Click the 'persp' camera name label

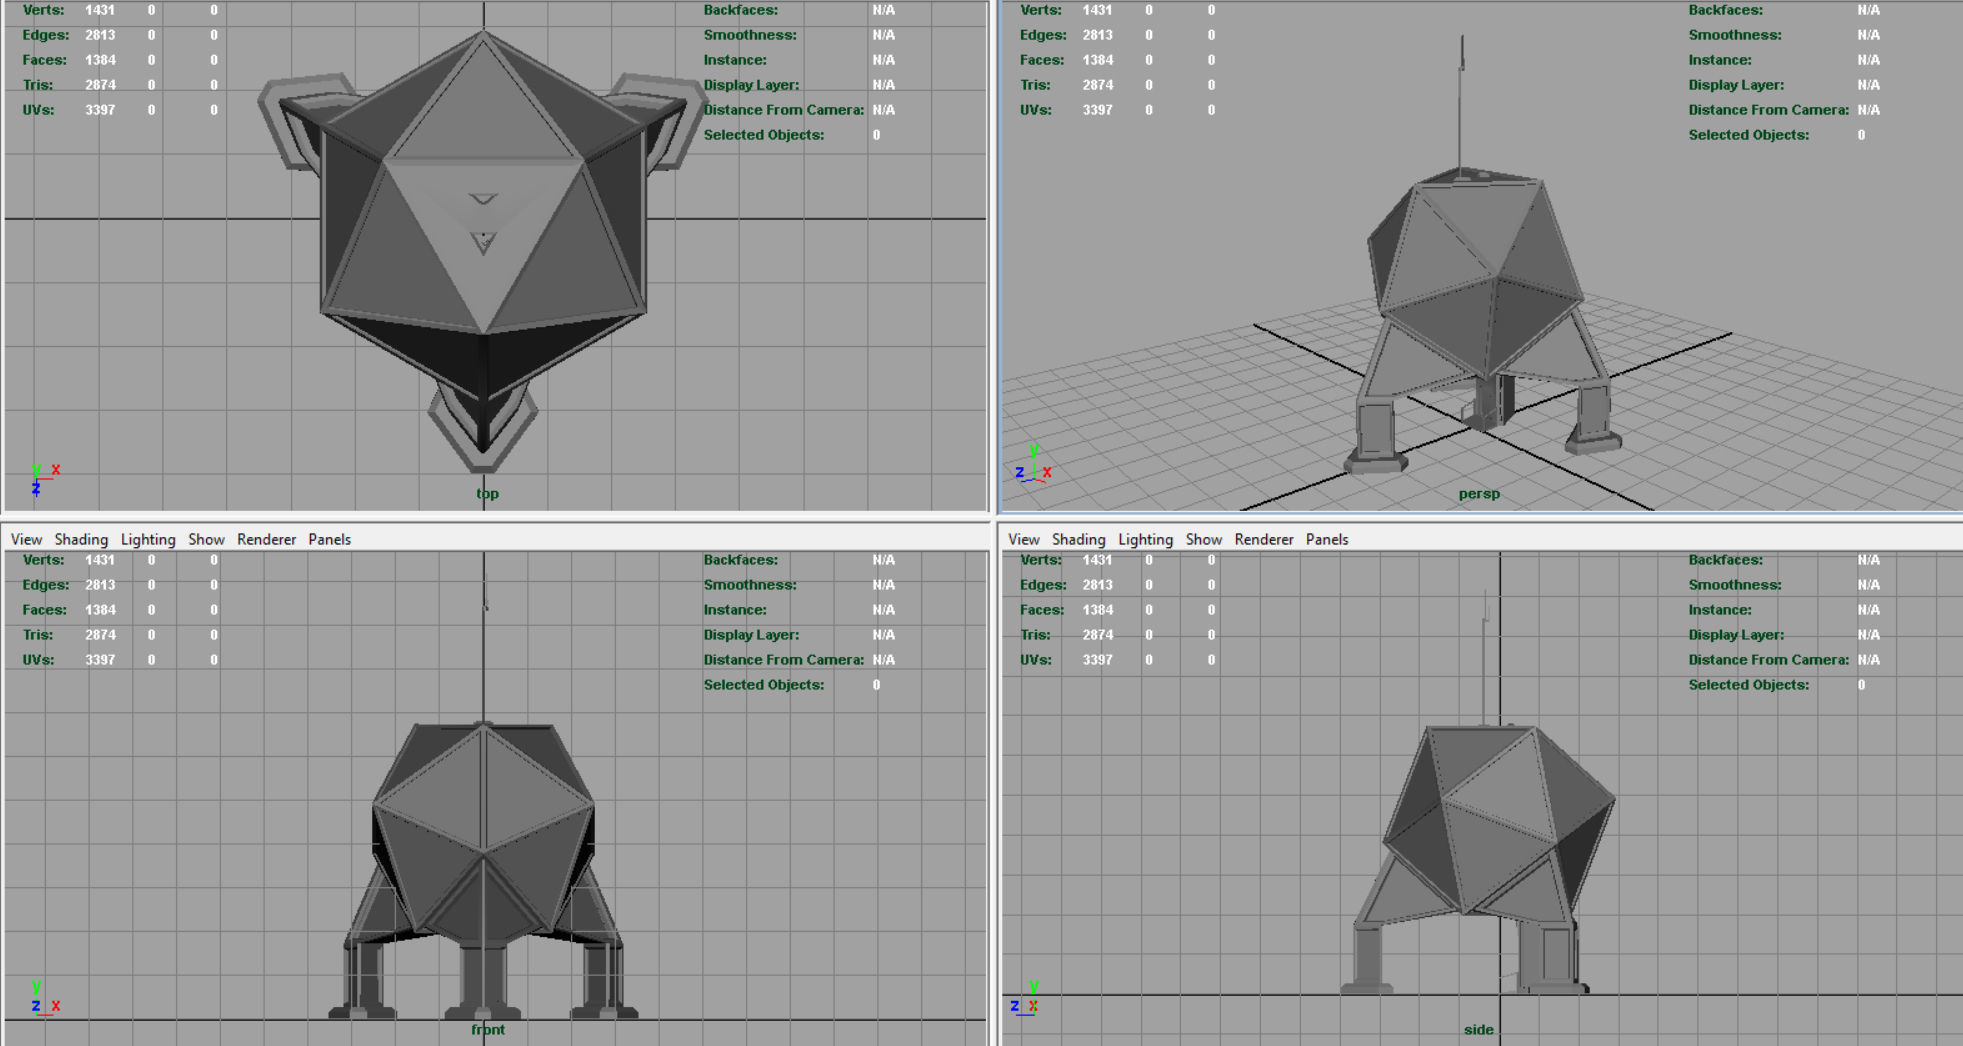click(1478, 493)
